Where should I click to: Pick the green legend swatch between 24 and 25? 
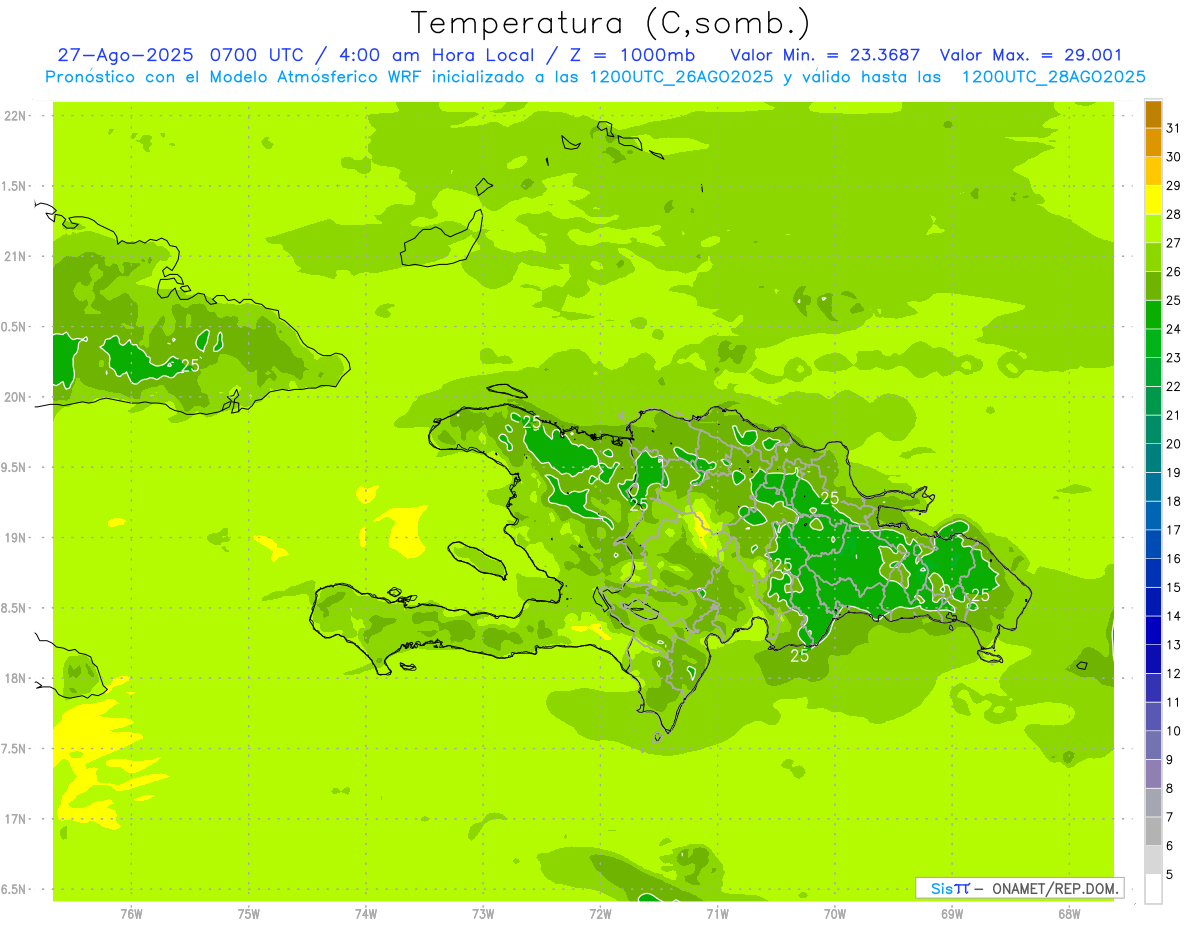click(x=1153, y=315)
